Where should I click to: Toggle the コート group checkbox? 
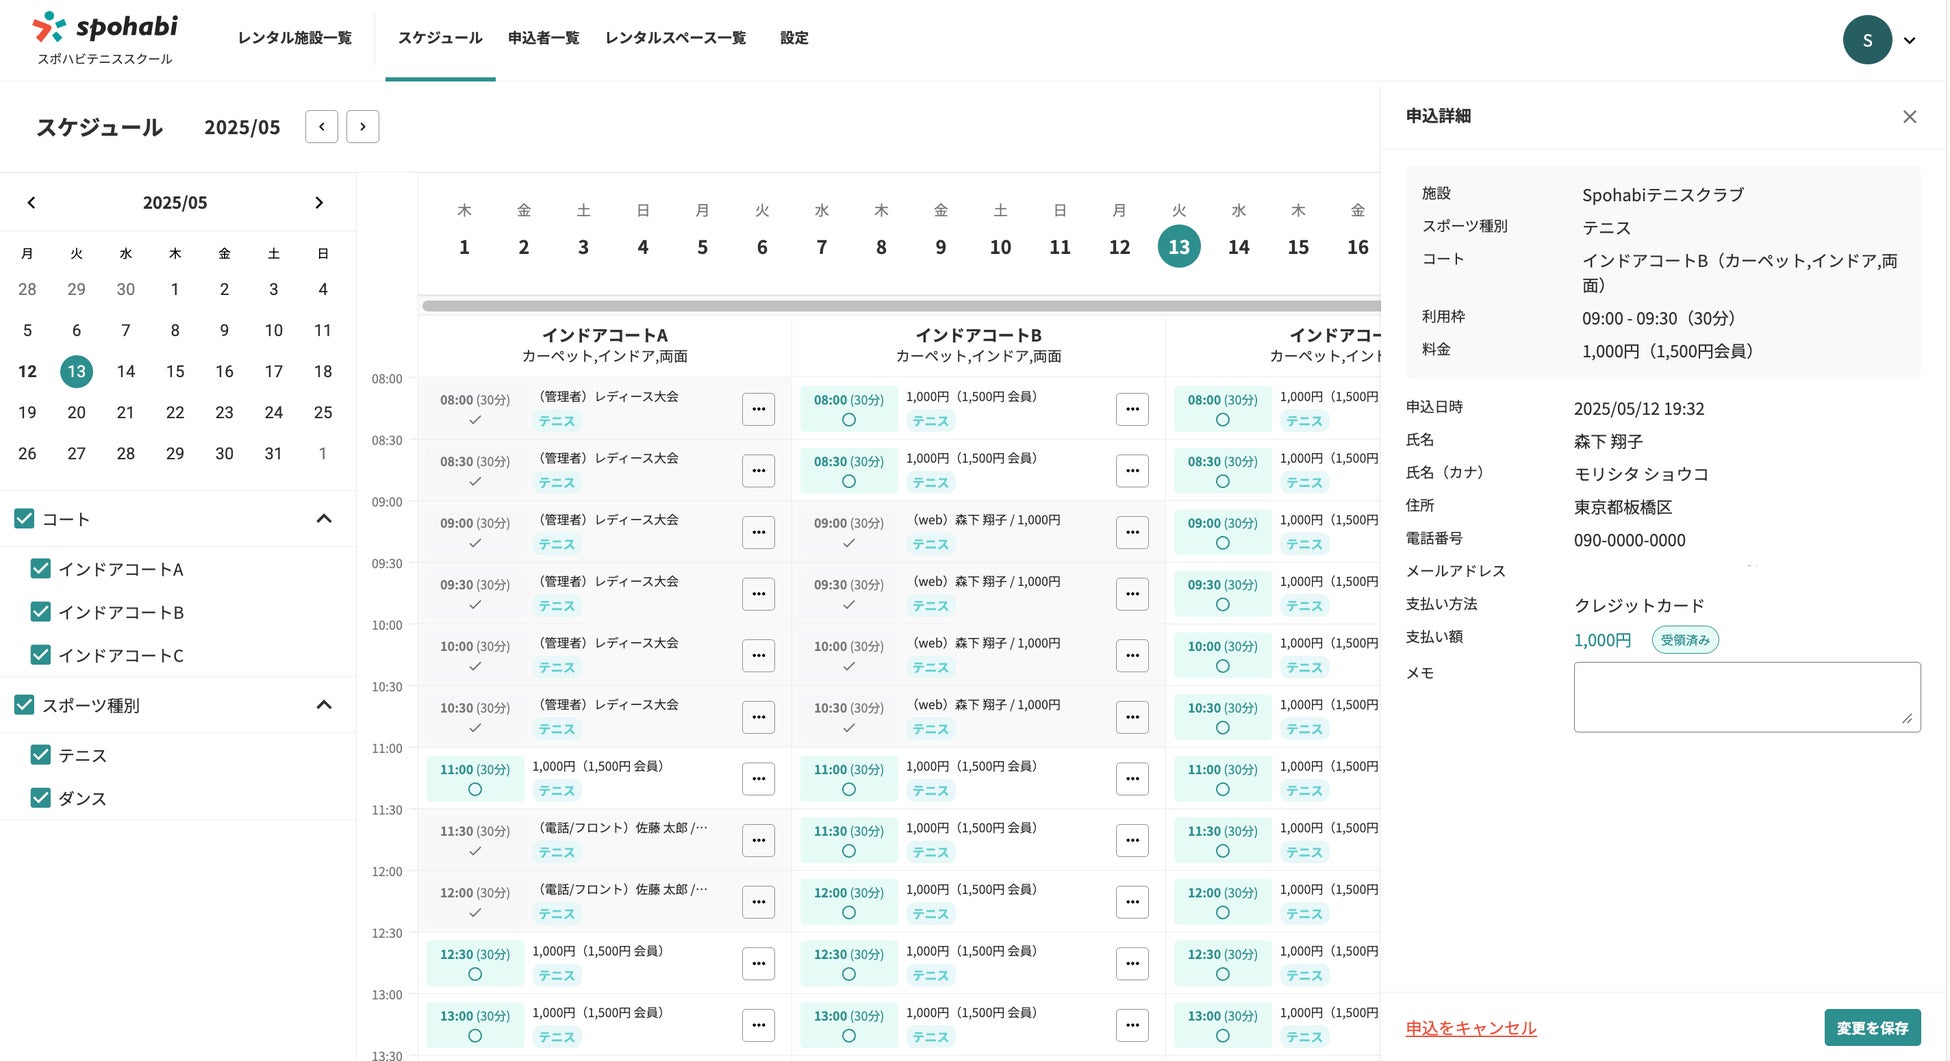(24, 519)
